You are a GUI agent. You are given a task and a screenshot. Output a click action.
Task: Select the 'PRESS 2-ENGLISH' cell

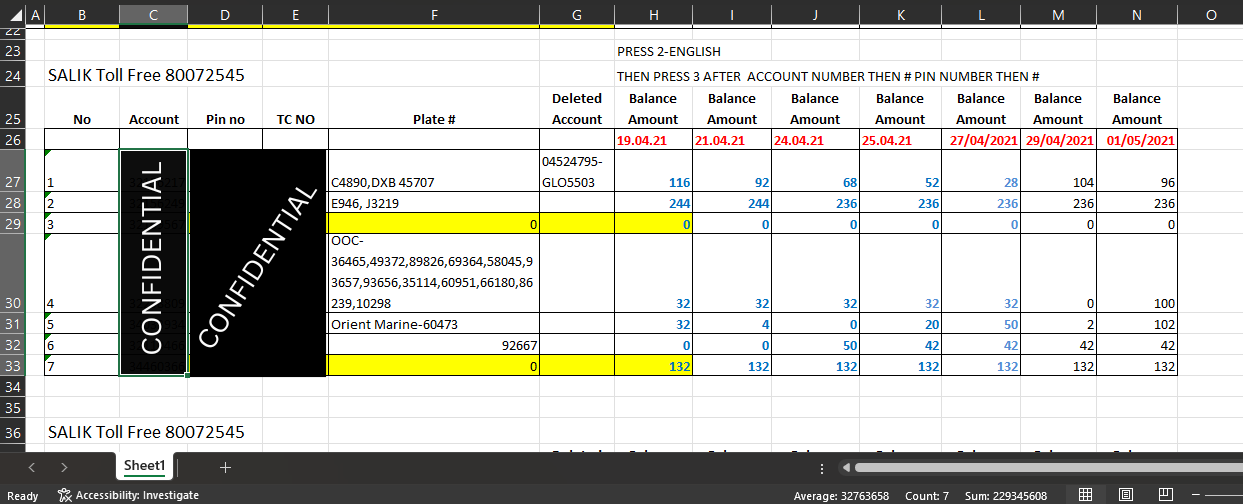[x=669, y=51]
